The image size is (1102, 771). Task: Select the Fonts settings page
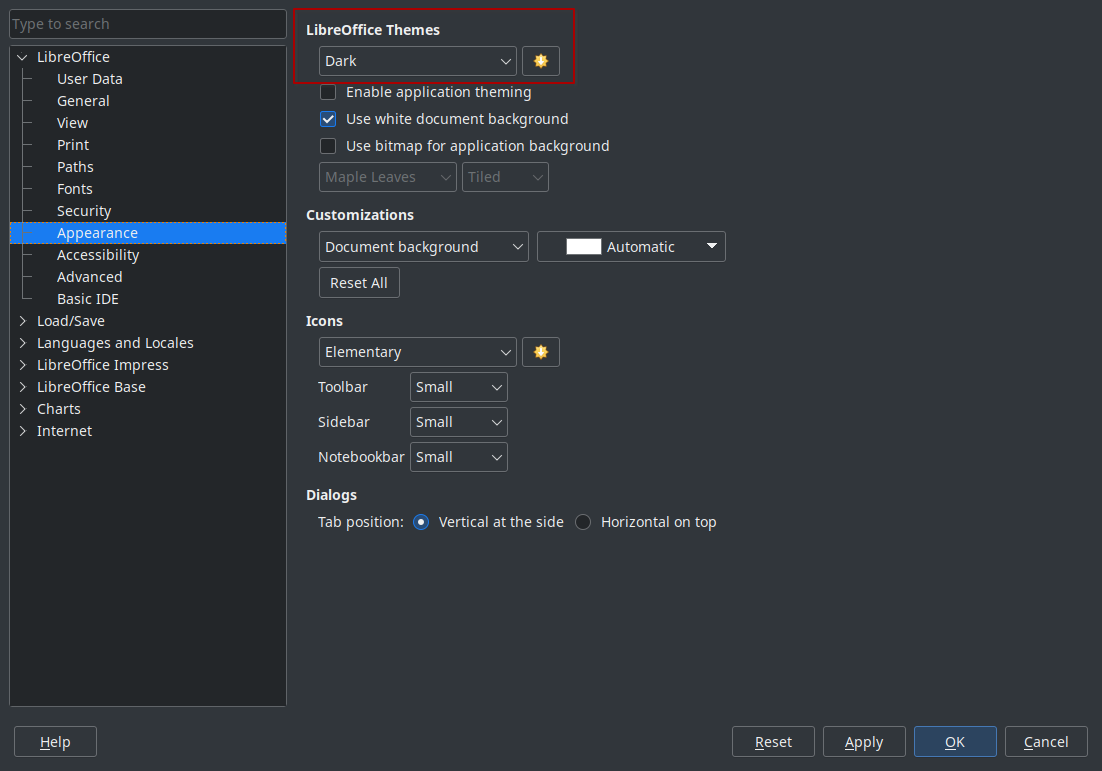74,188
